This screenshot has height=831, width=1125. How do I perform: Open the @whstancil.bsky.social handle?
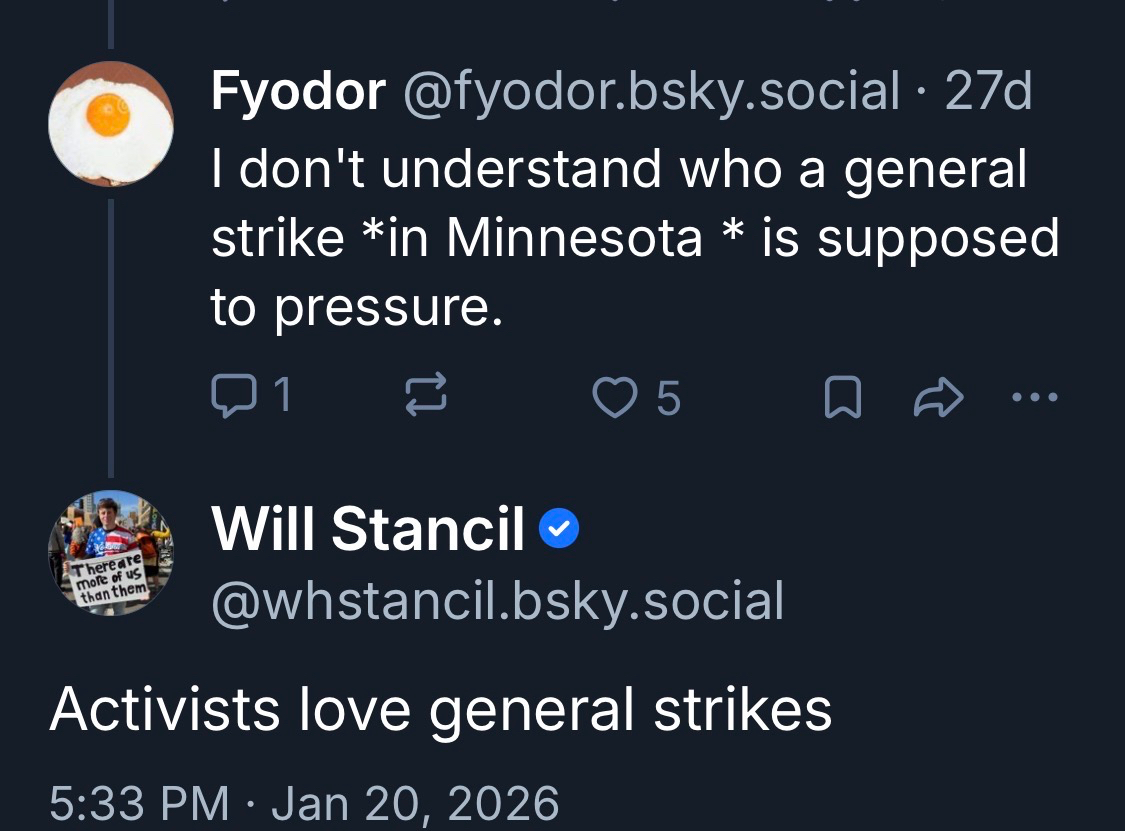pyautogui.click(x=497, y=601)
